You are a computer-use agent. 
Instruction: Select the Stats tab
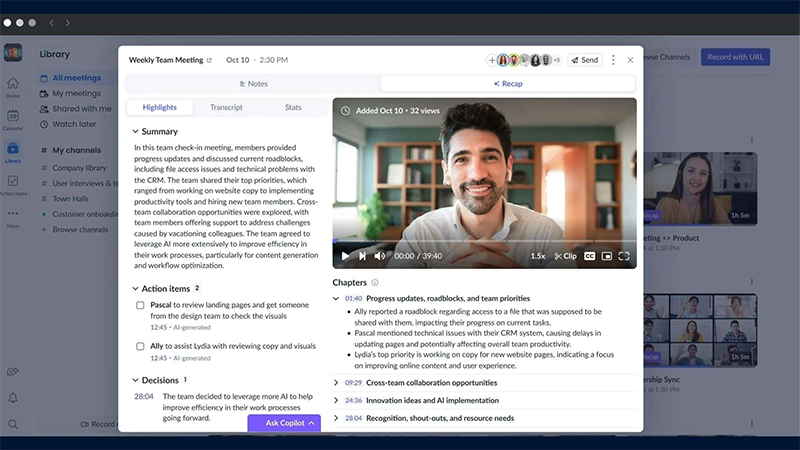tap(293, 107)
